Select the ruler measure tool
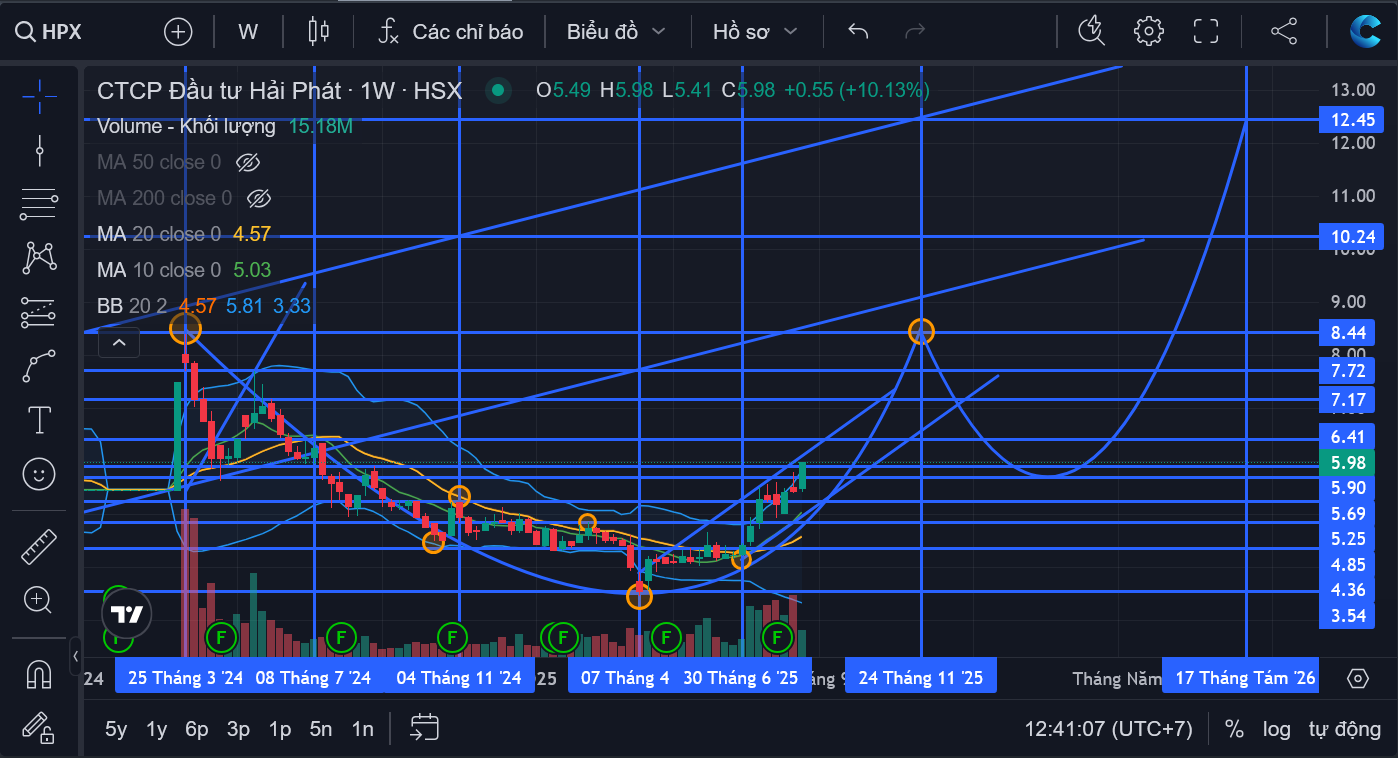Screen dimensions: 1398x758 coord(39,546)
